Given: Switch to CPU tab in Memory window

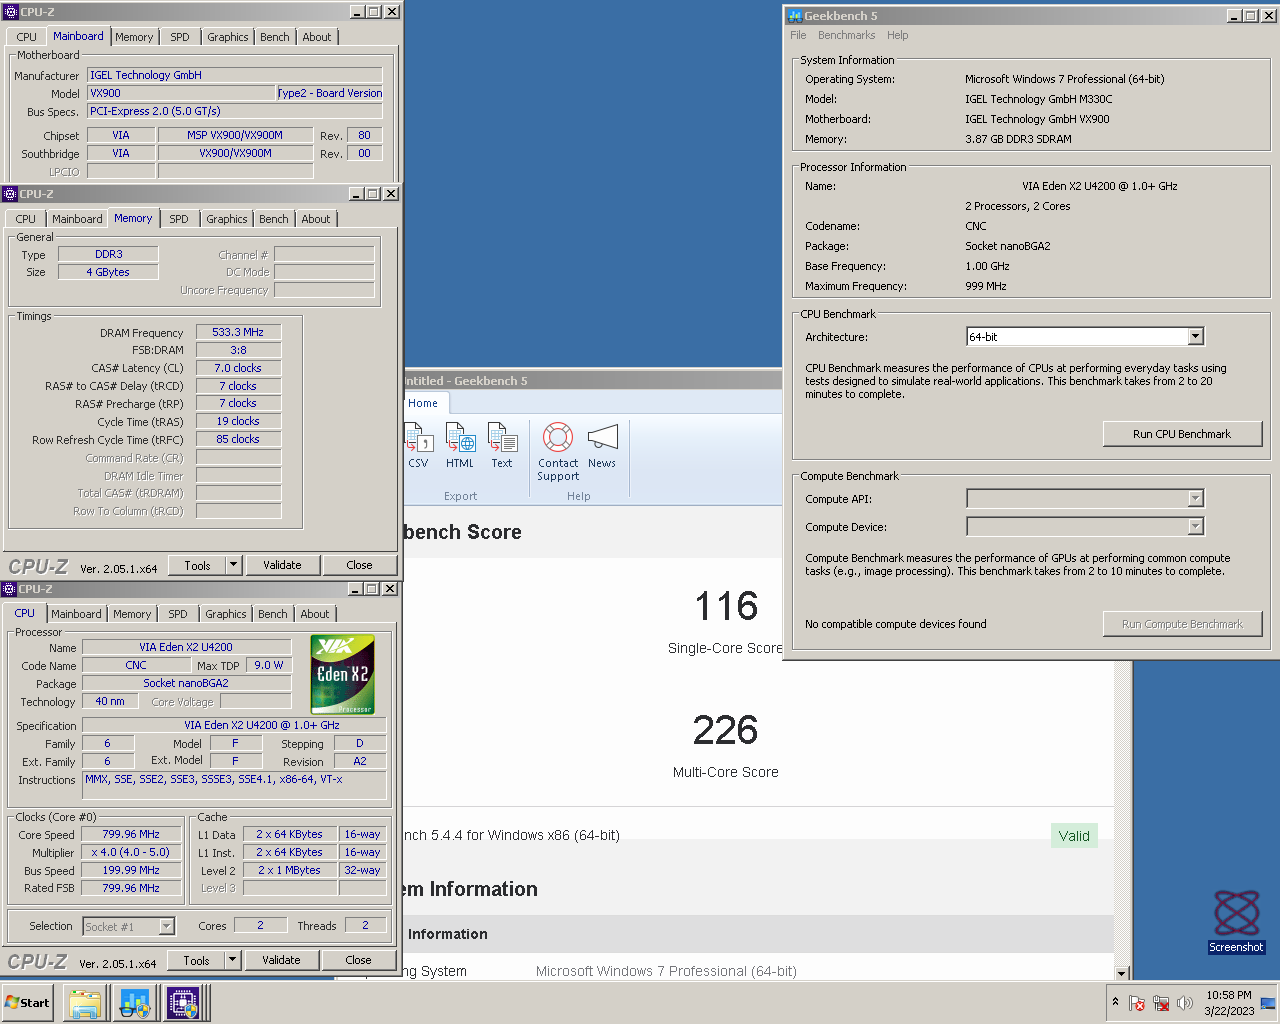Looking at the screenshot, I should pyautogui.click(x=26, y=219).
